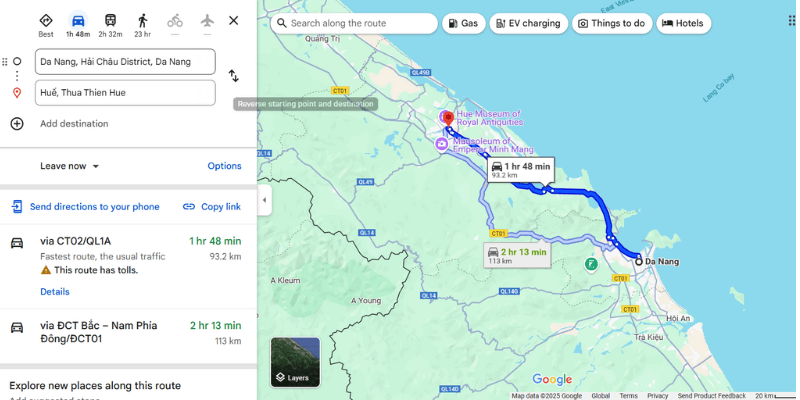This screenshot has width=800, height=400.
Task: Close the directions panel
Action: point(234,20)
